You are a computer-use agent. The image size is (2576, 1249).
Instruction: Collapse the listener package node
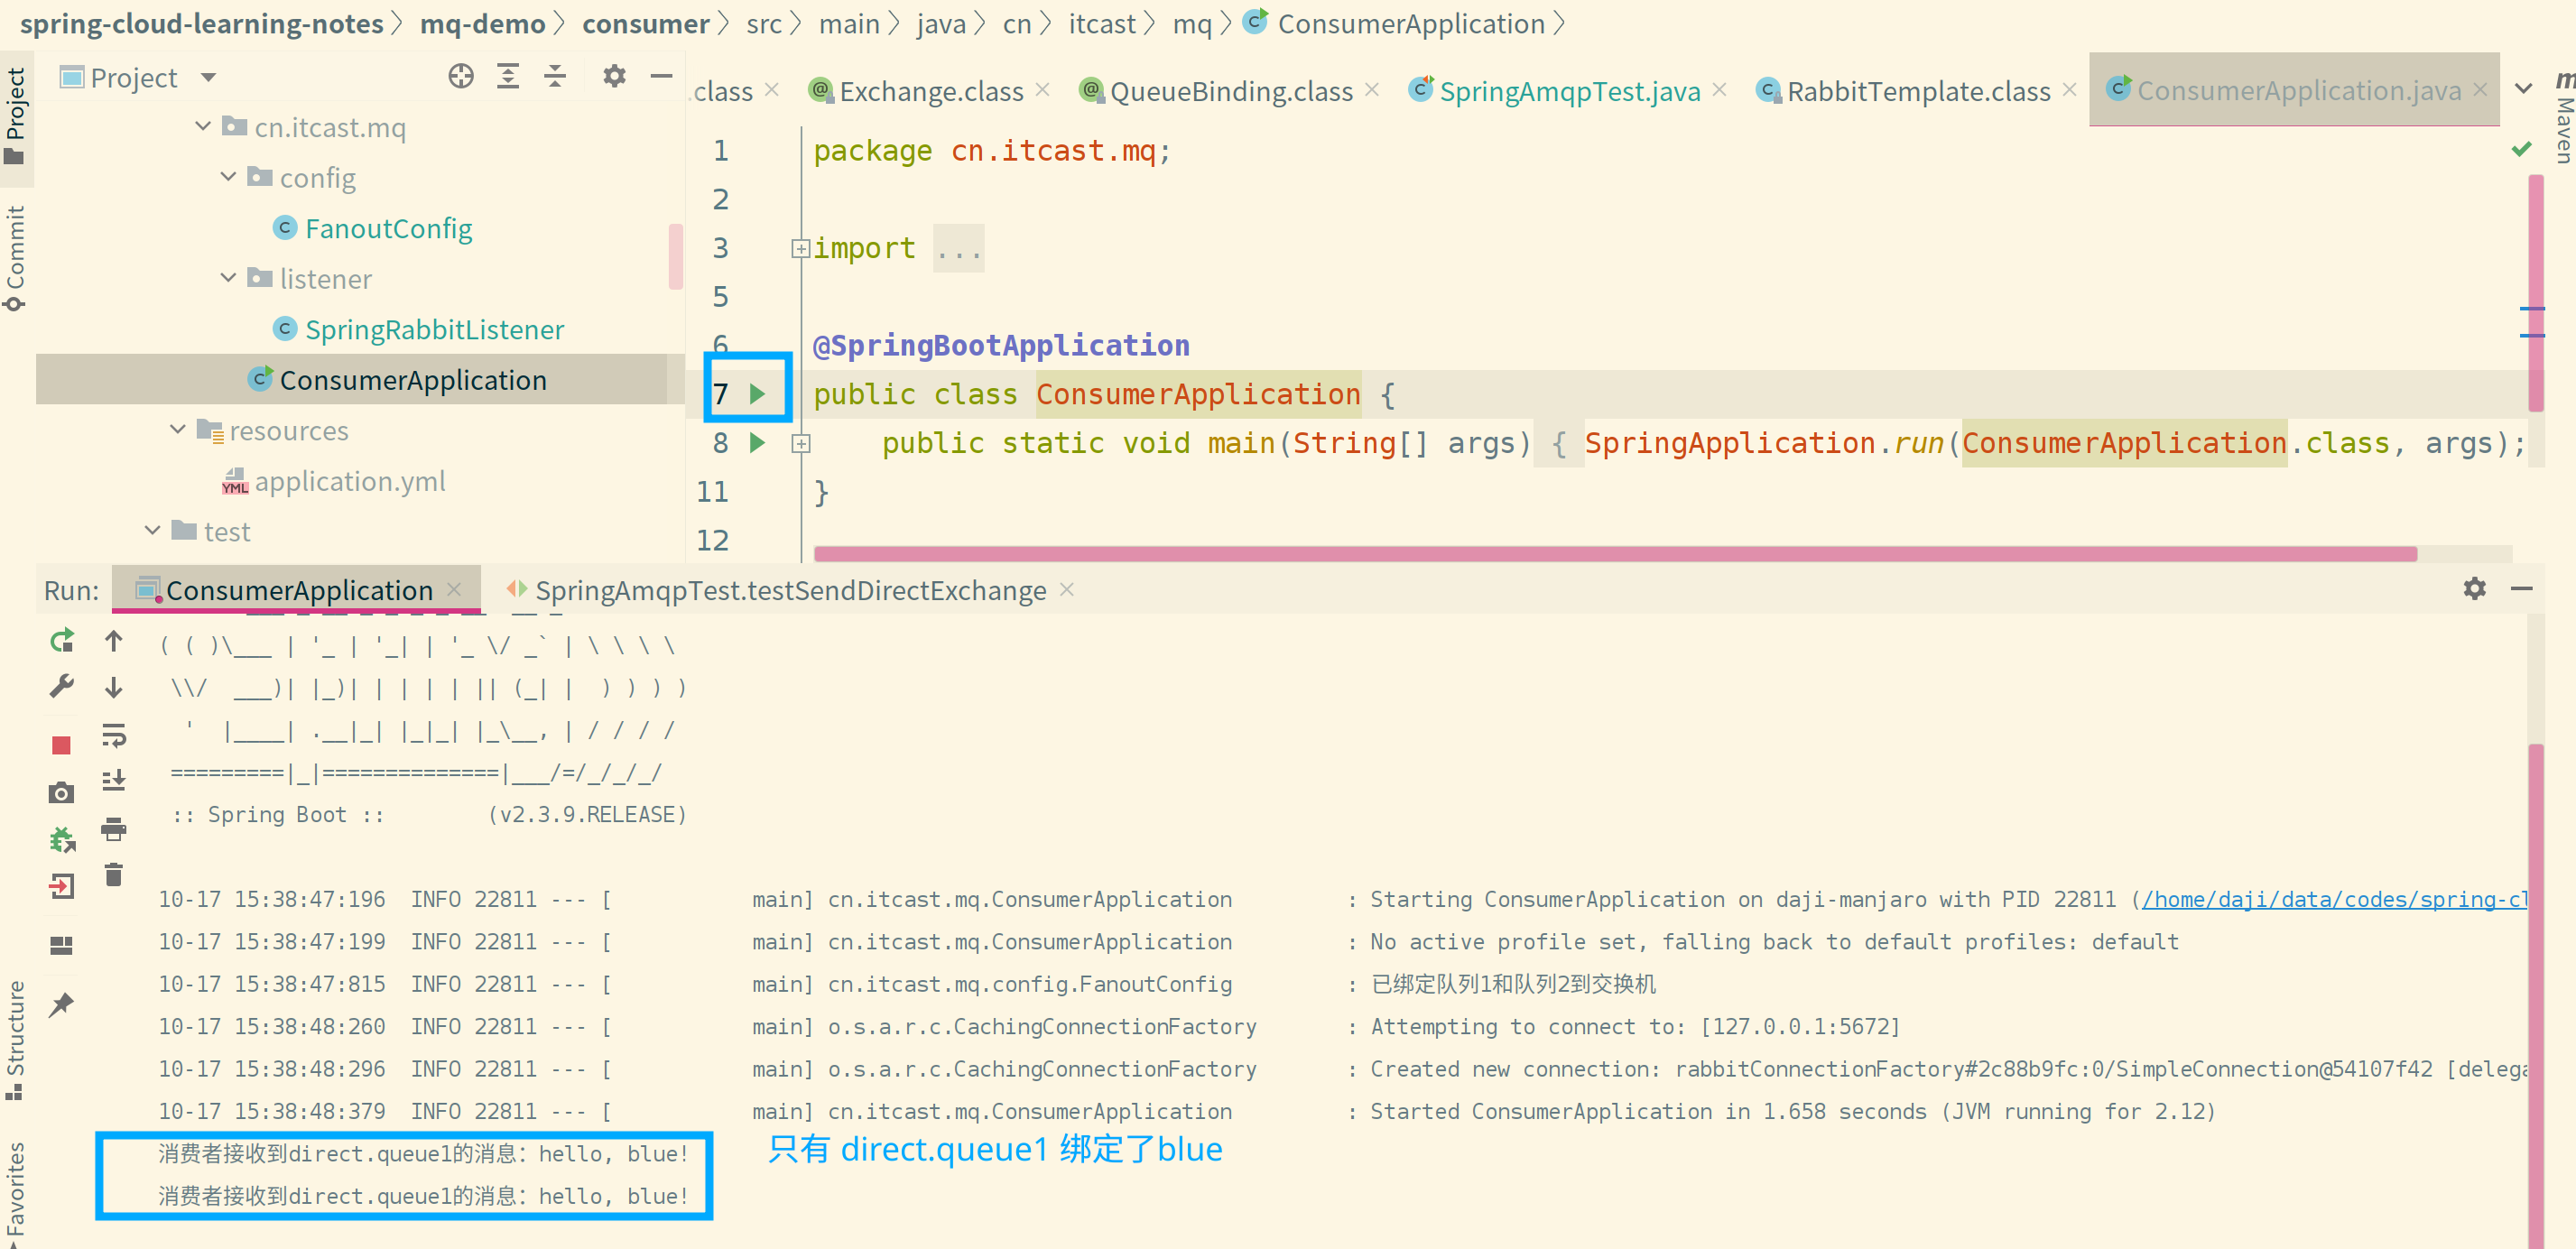tap(227, 278)
